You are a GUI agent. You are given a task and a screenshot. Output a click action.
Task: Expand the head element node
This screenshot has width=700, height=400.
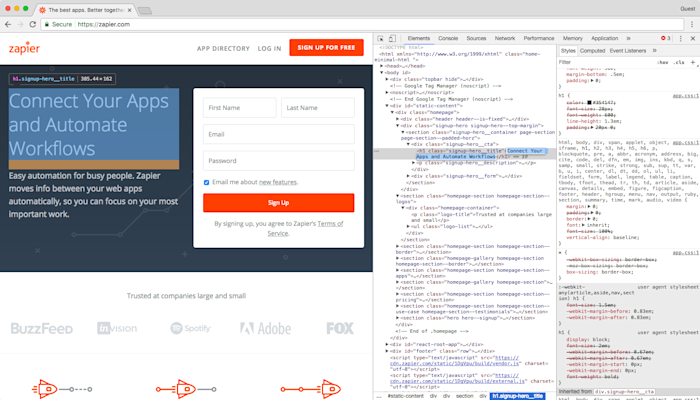point(382,66)
